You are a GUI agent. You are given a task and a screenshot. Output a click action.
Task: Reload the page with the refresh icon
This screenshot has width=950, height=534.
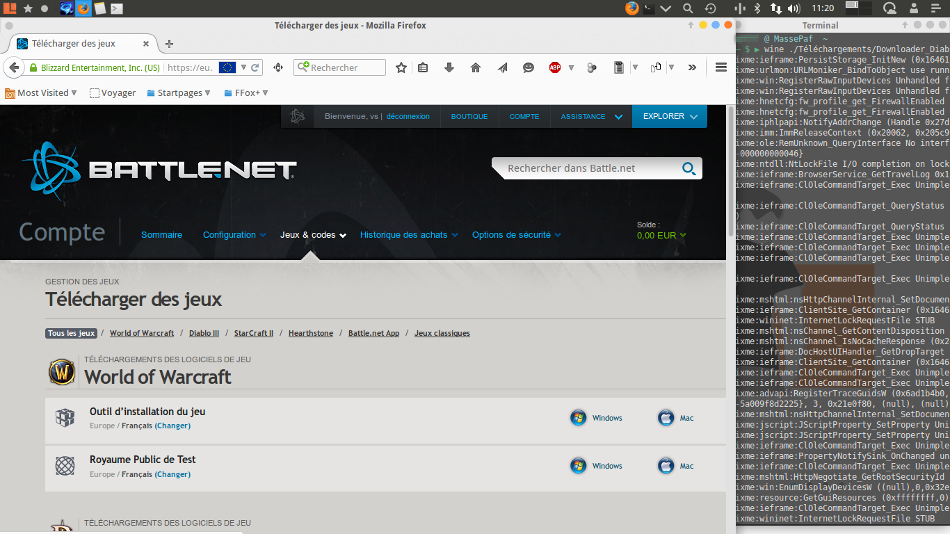click(x=256, y=67)
